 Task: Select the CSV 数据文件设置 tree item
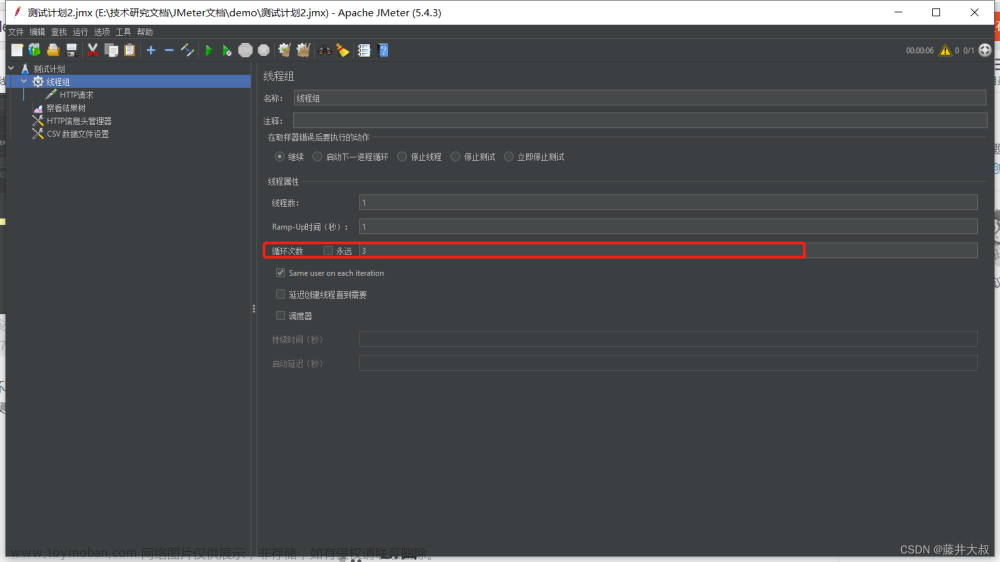tap(78, 134)
